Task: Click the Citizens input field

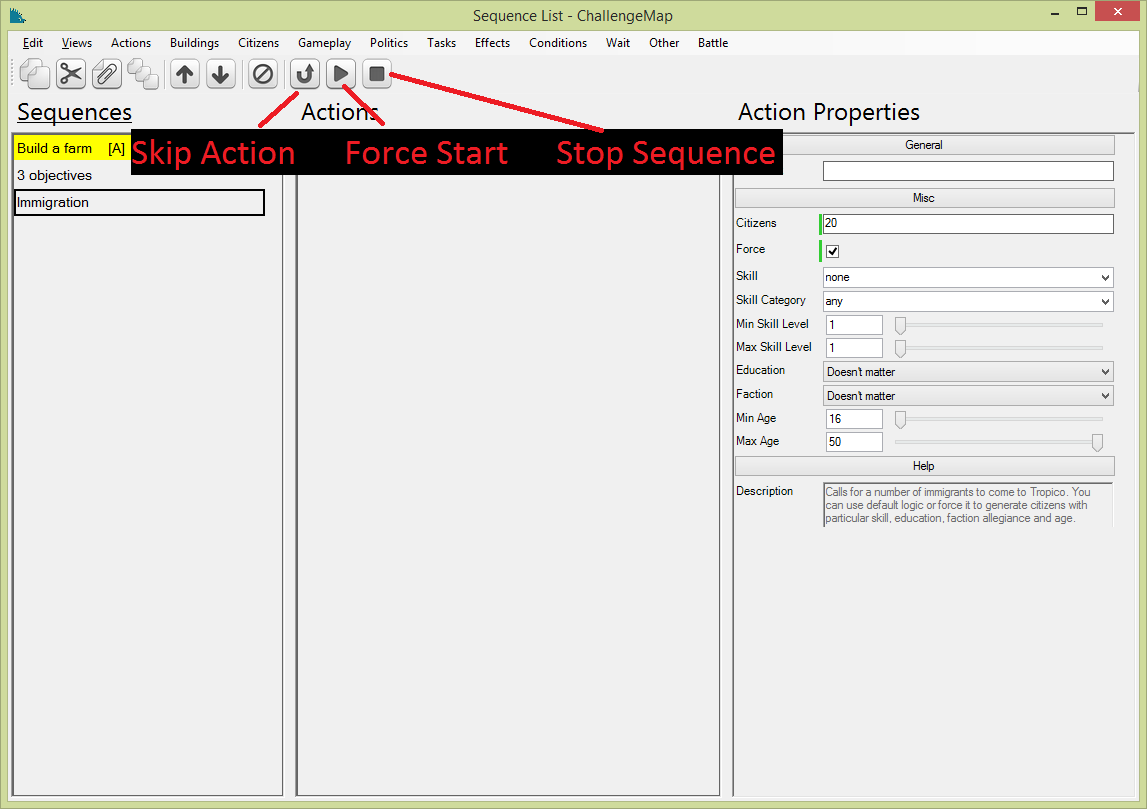Action: pos(968,224)
